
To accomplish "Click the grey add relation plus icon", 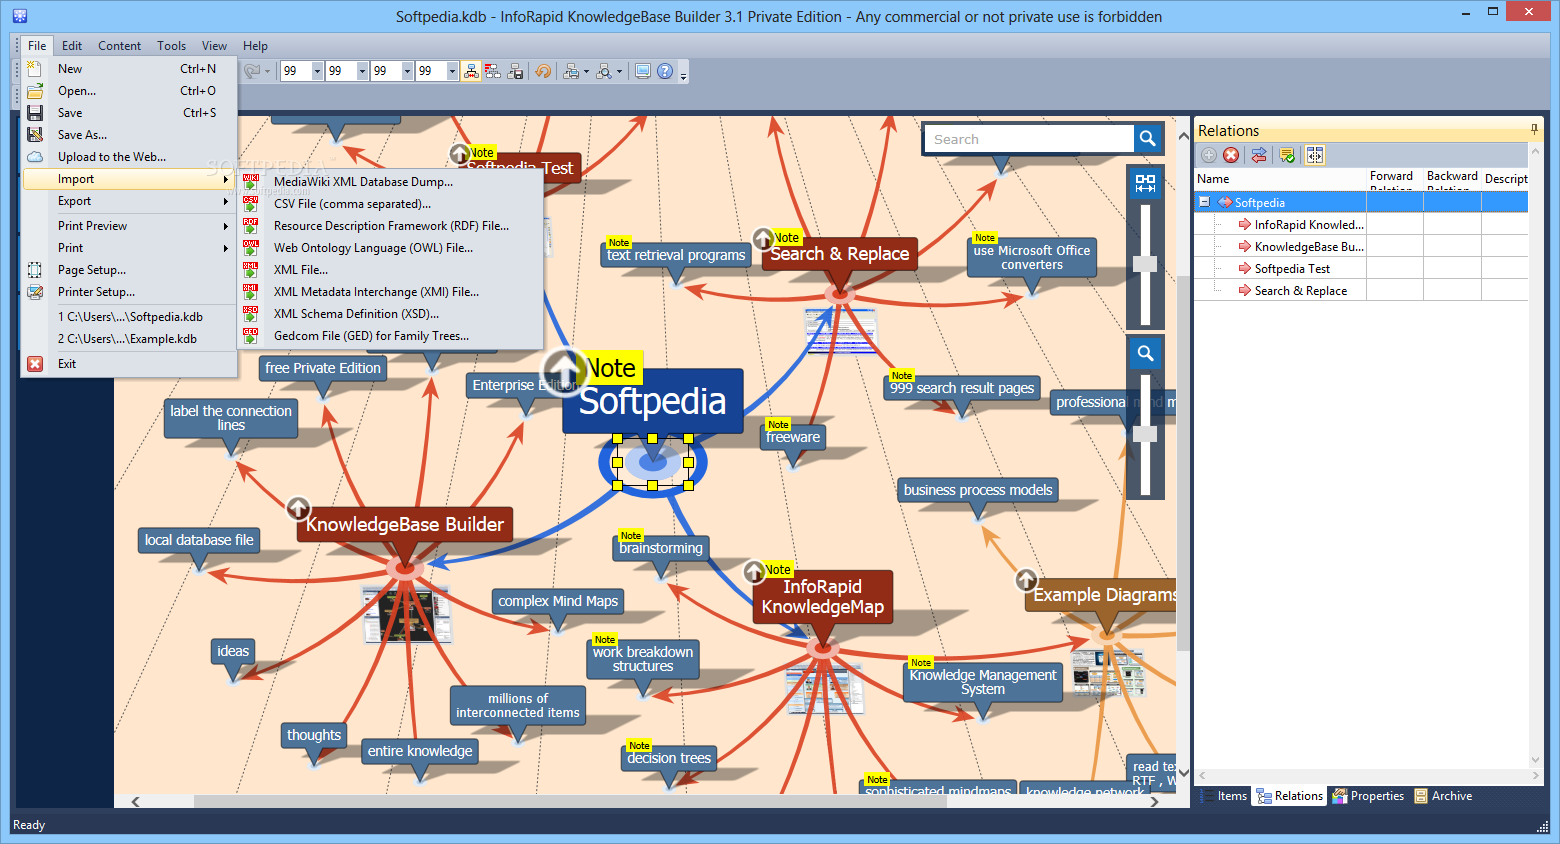I will (x=1209, y=155).
